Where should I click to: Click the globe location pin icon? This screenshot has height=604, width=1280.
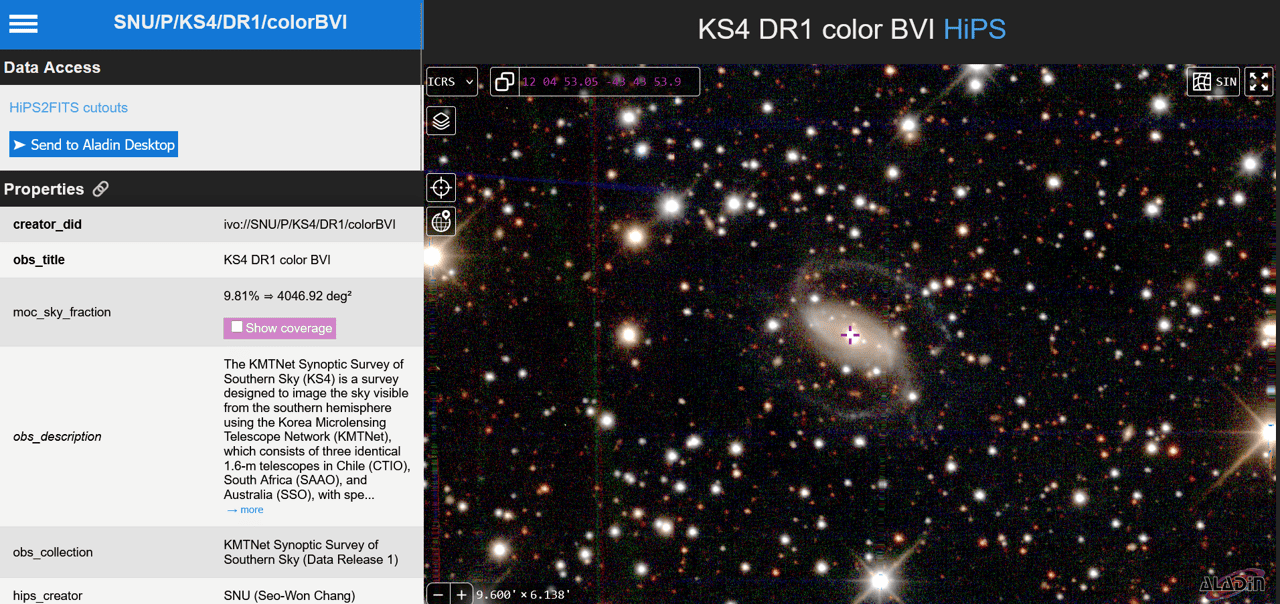coord(441,221)
